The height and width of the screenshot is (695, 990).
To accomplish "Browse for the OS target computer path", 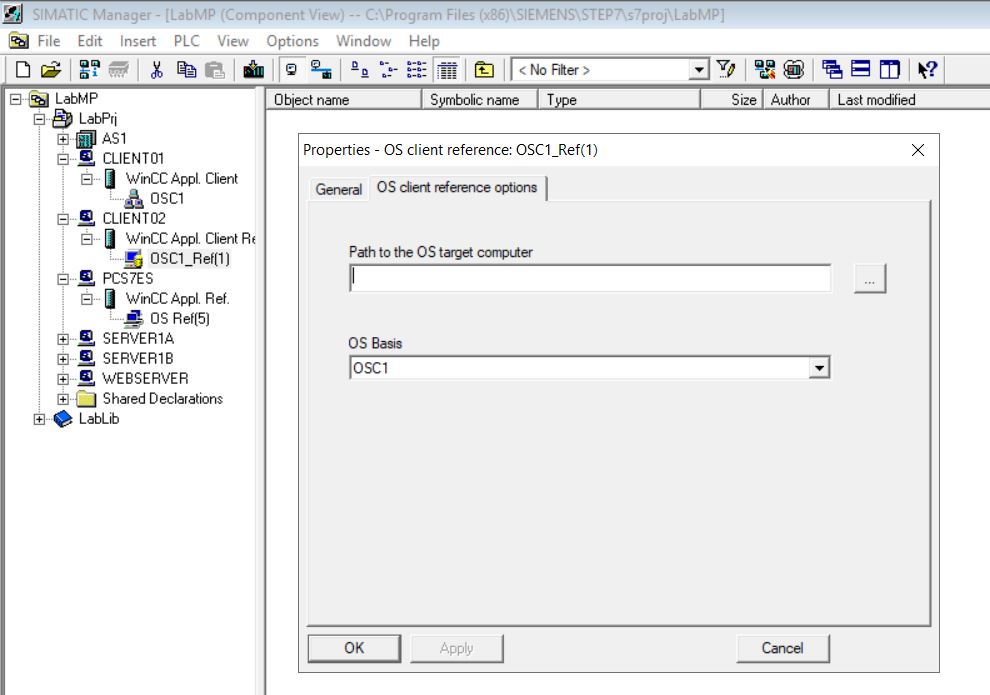I will 869,278.
